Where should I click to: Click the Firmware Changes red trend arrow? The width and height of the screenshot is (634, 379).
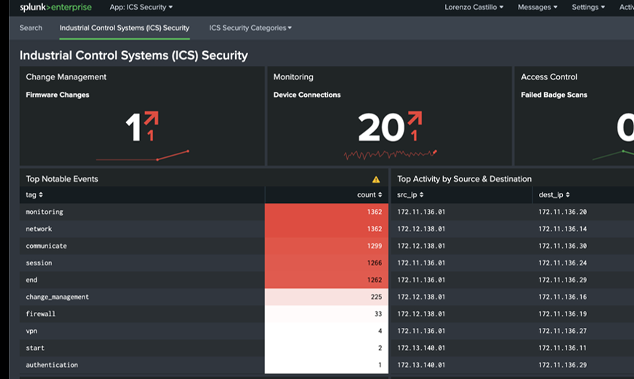click(x=151, y=118)
